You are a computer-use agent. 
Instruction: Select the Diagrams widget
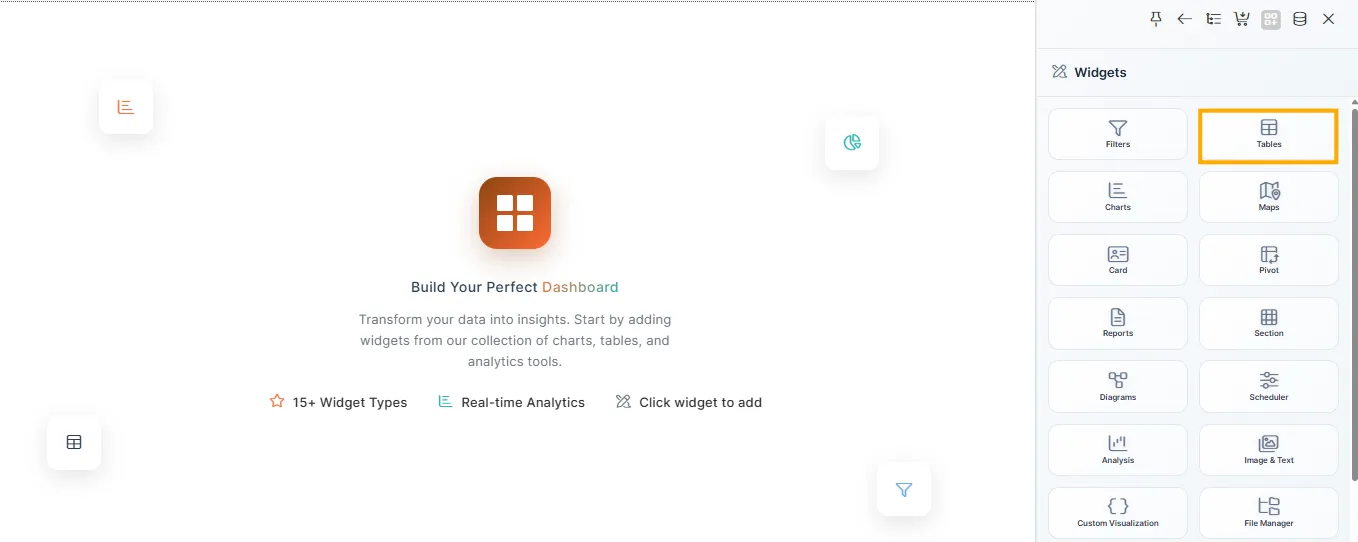[x=1118, y=387]
